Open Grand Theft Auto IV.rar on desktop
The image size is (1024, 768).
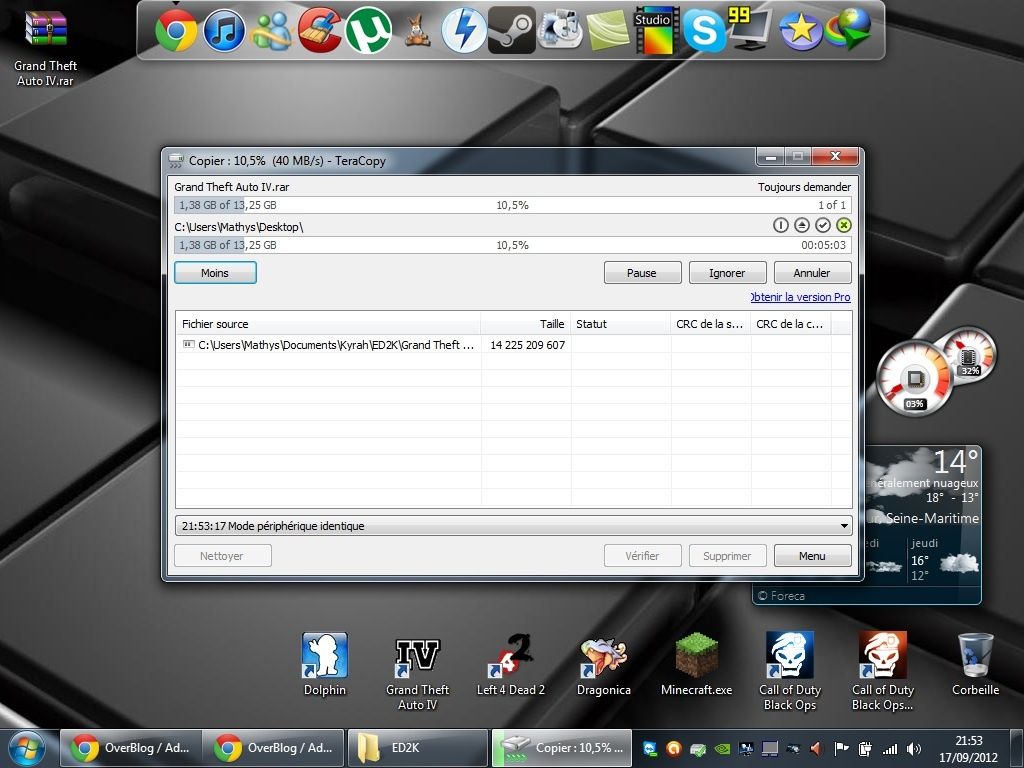tap(45, 48)
